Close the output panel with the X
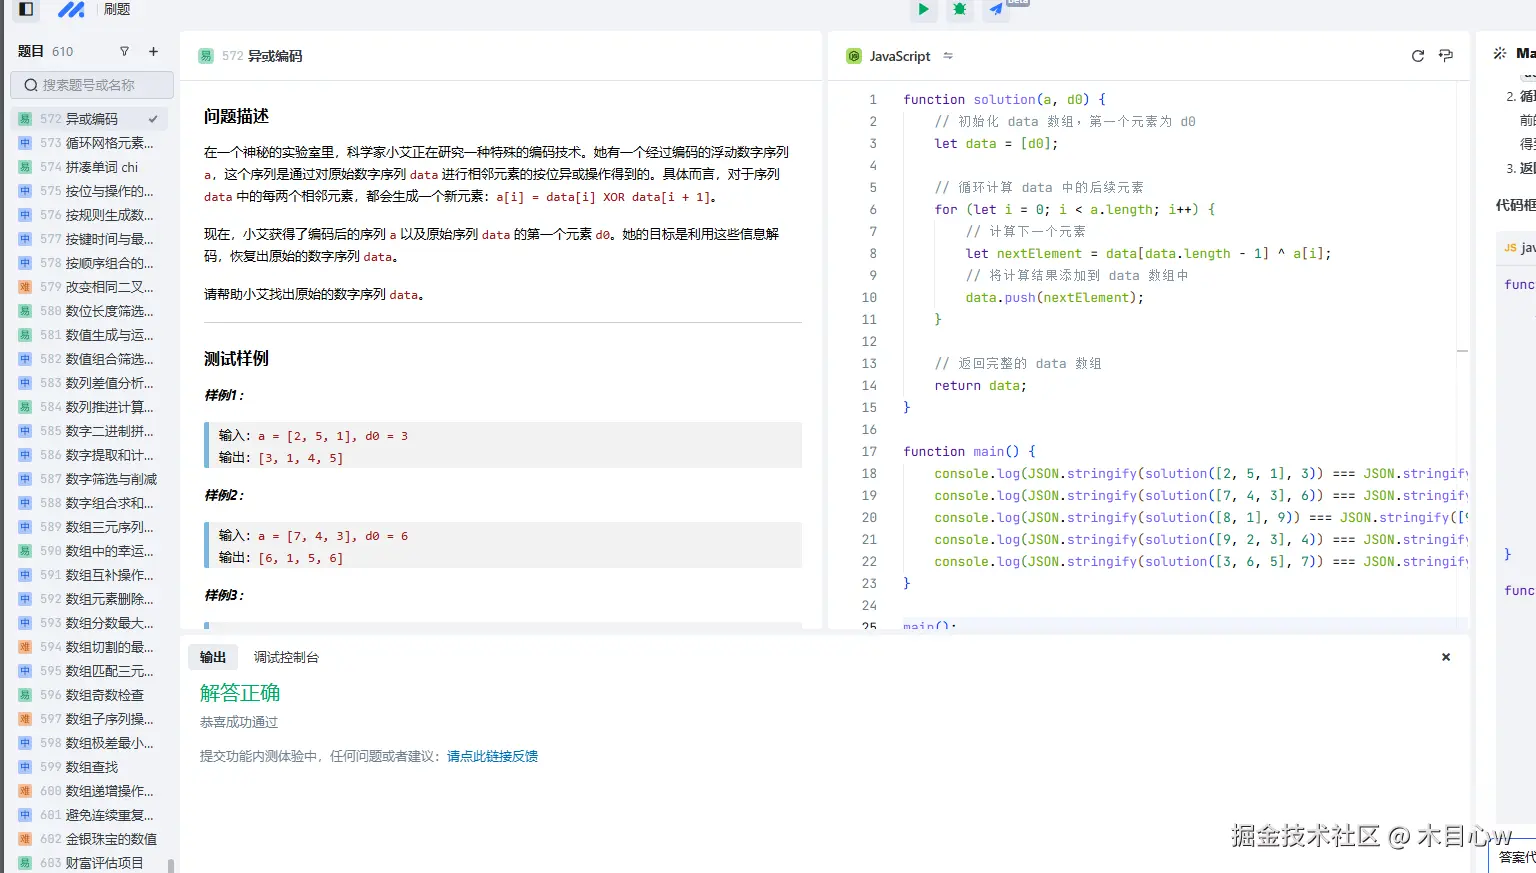 coord(1446,657)
